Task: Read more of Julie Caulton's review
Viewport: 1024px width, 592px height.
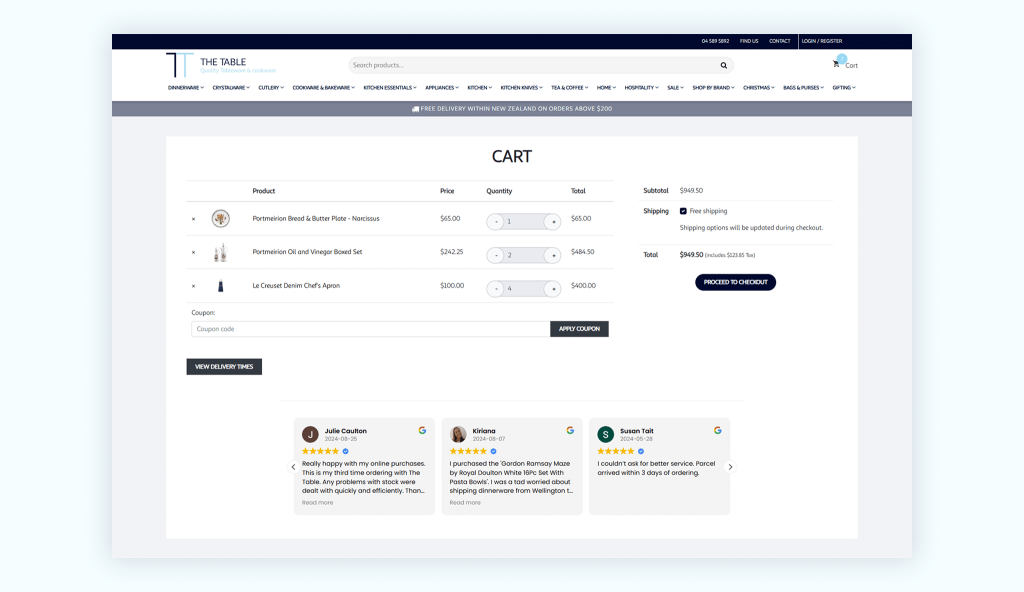Action: coord(317,502)
